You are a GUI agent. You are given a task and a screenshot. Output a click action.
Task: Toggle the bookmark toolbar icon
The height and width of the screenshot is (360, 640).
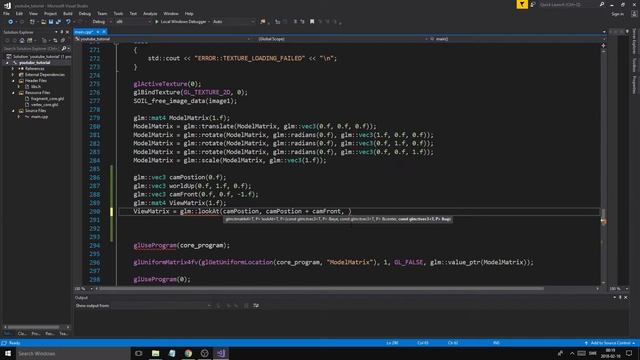(312, 22)
